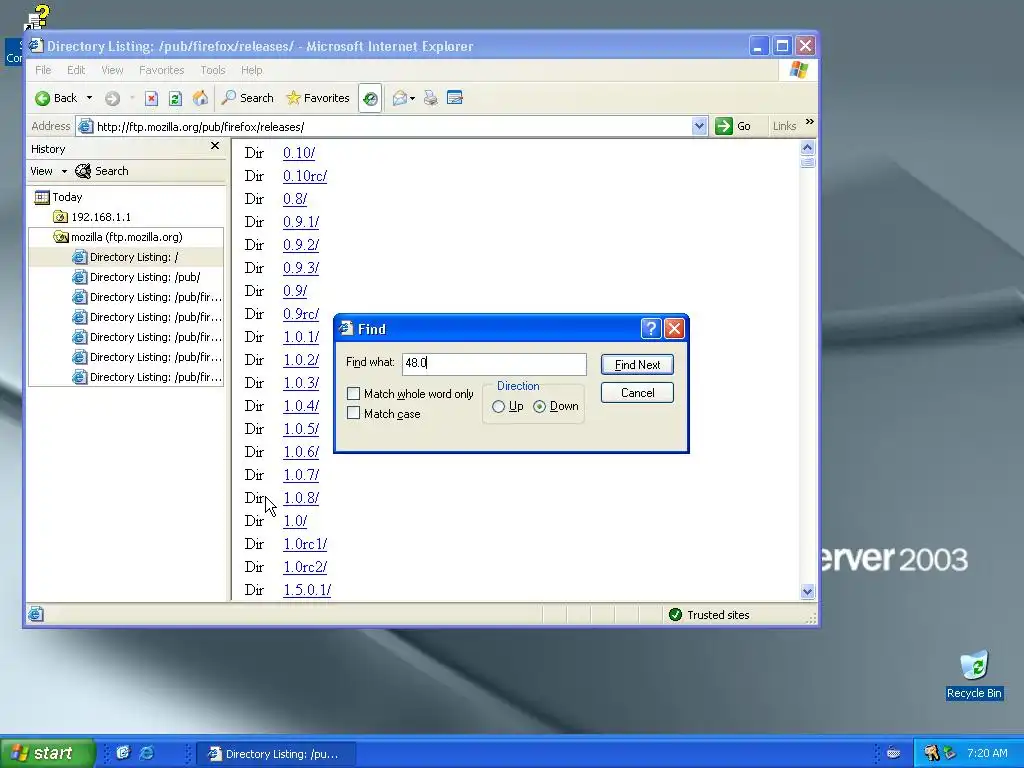Open the 1.0.8/ directory link
The image size is (1024, 768).
[301, 498]
